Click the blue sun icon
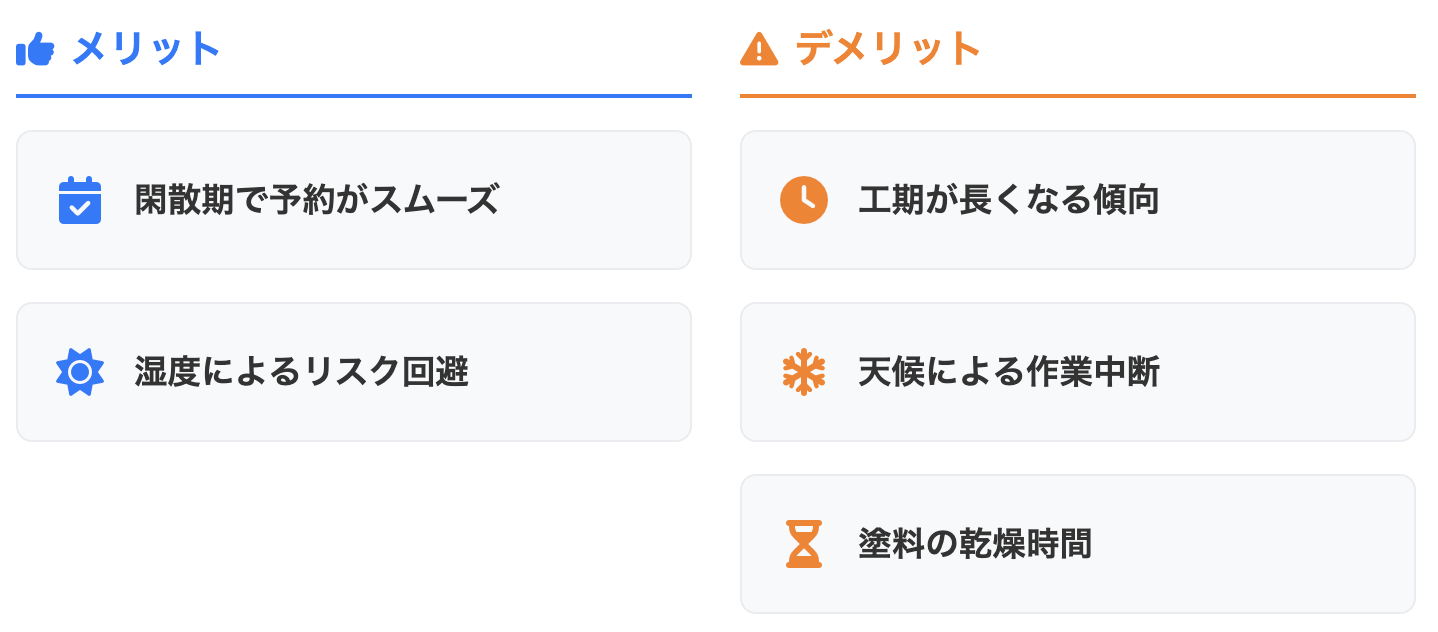 click(80, 372)
